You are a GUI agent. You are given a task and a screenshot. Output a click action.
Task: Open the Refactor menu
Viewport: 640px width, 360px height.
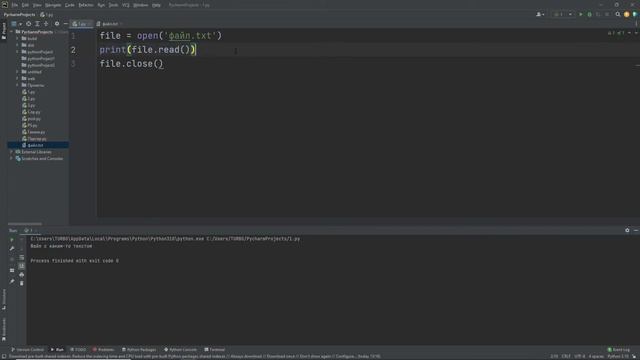tap(86, 5)
